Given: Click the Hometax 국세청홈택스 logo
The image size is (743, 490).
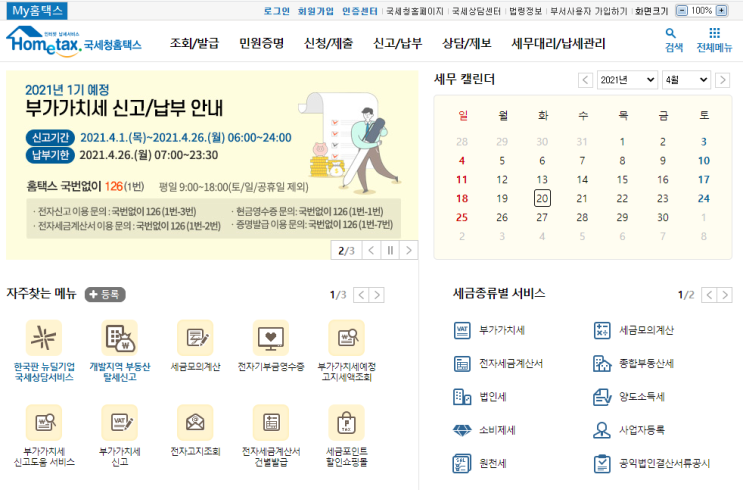Looking at the screenshot, I should point(73,42).
